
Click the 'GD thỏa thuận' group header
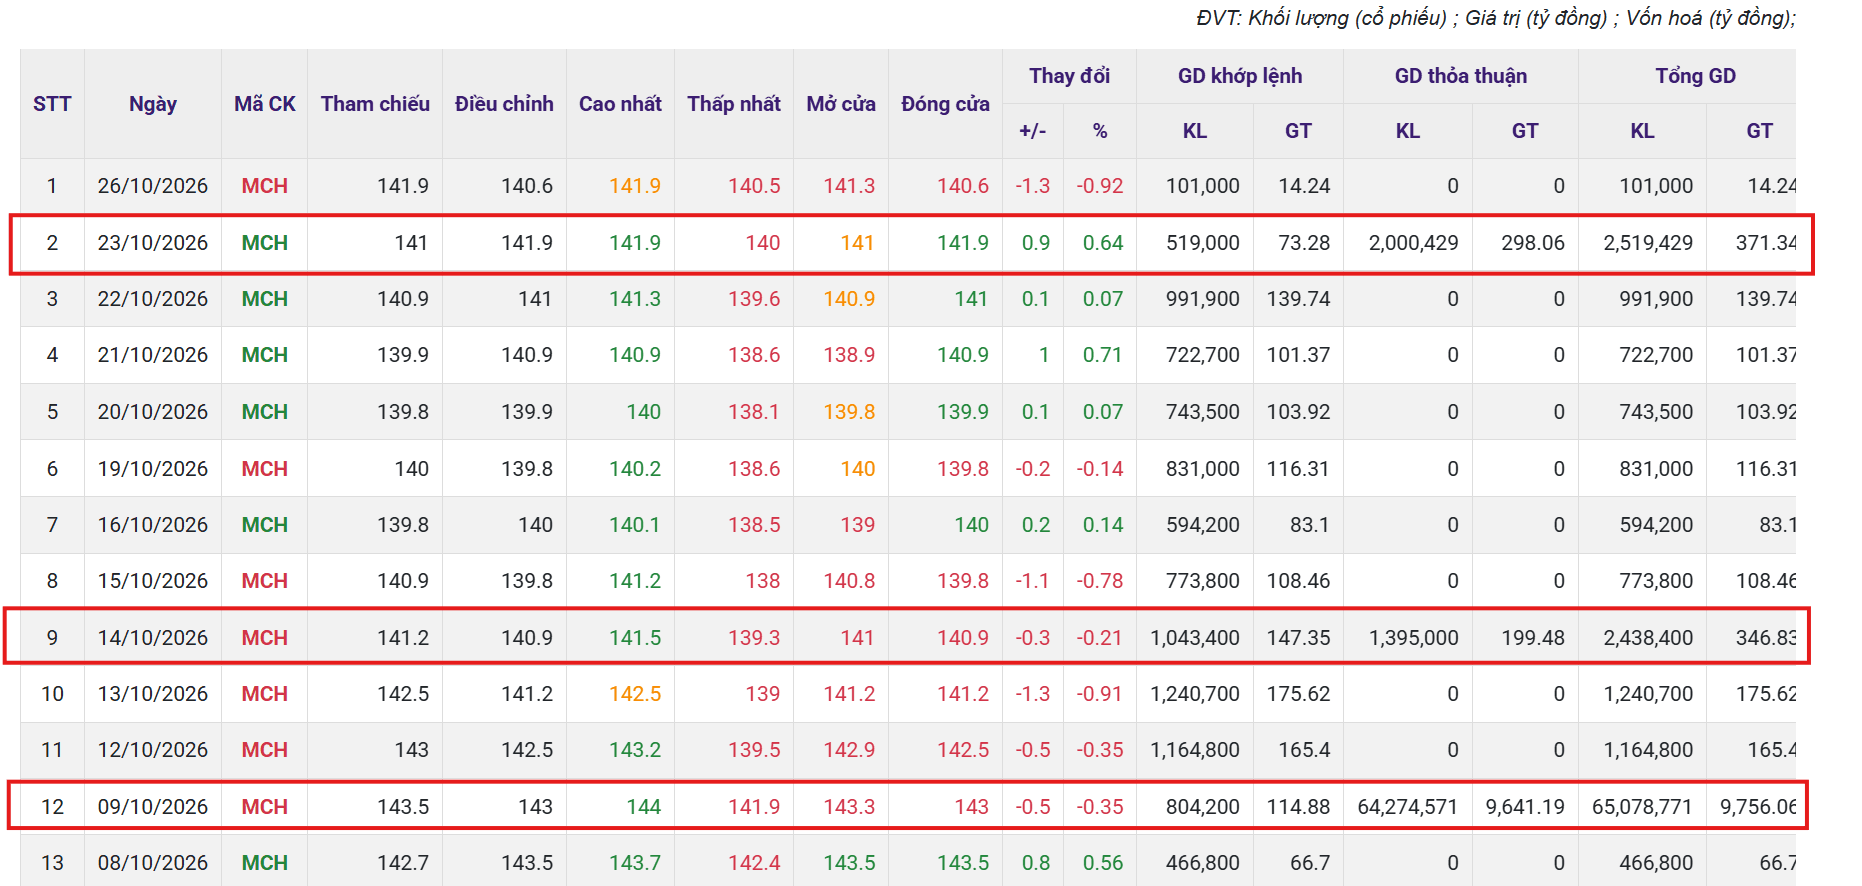[x=1461, y=76]
